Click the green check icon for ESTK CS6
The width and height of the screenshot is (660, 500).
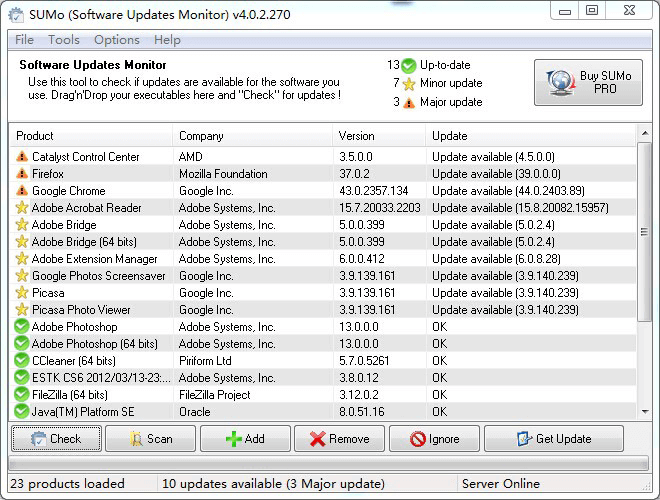tap(21, 378)
